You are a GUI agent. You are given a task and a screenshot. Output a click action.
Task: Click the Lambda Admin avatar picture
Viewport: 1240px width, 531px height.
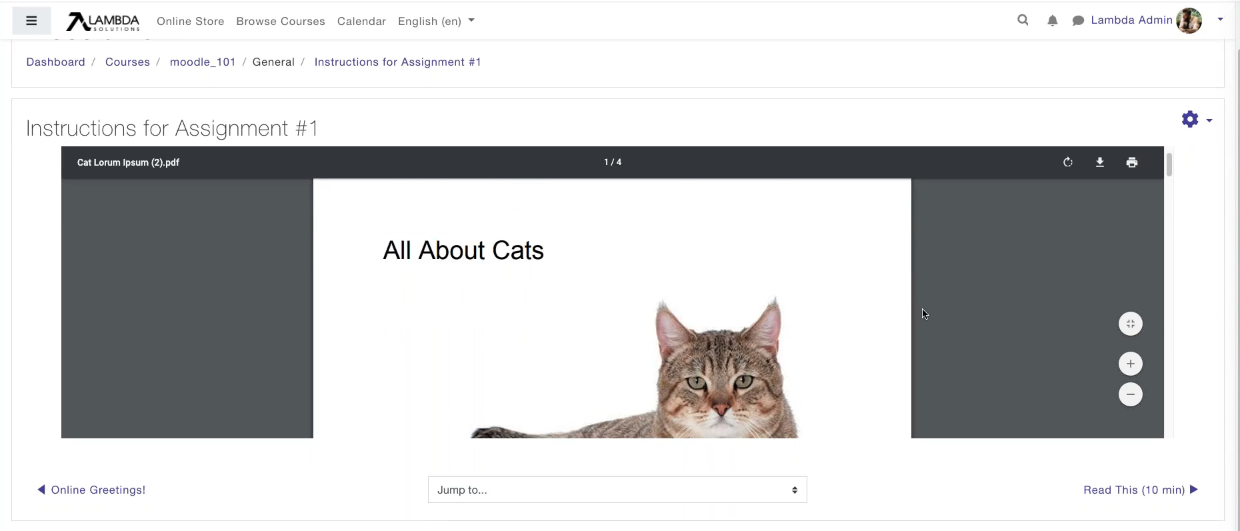(1189, 20)
